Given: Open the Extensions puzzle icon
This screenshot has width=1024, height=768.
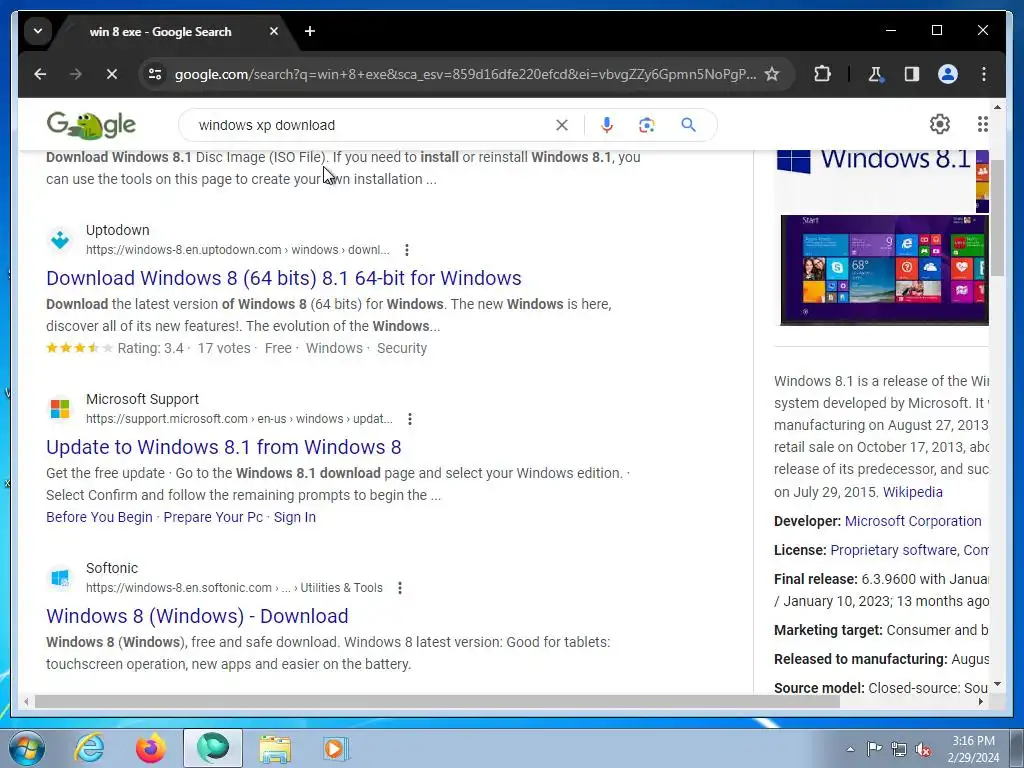Looking at the screenshot, I should [x=822, y=74].
